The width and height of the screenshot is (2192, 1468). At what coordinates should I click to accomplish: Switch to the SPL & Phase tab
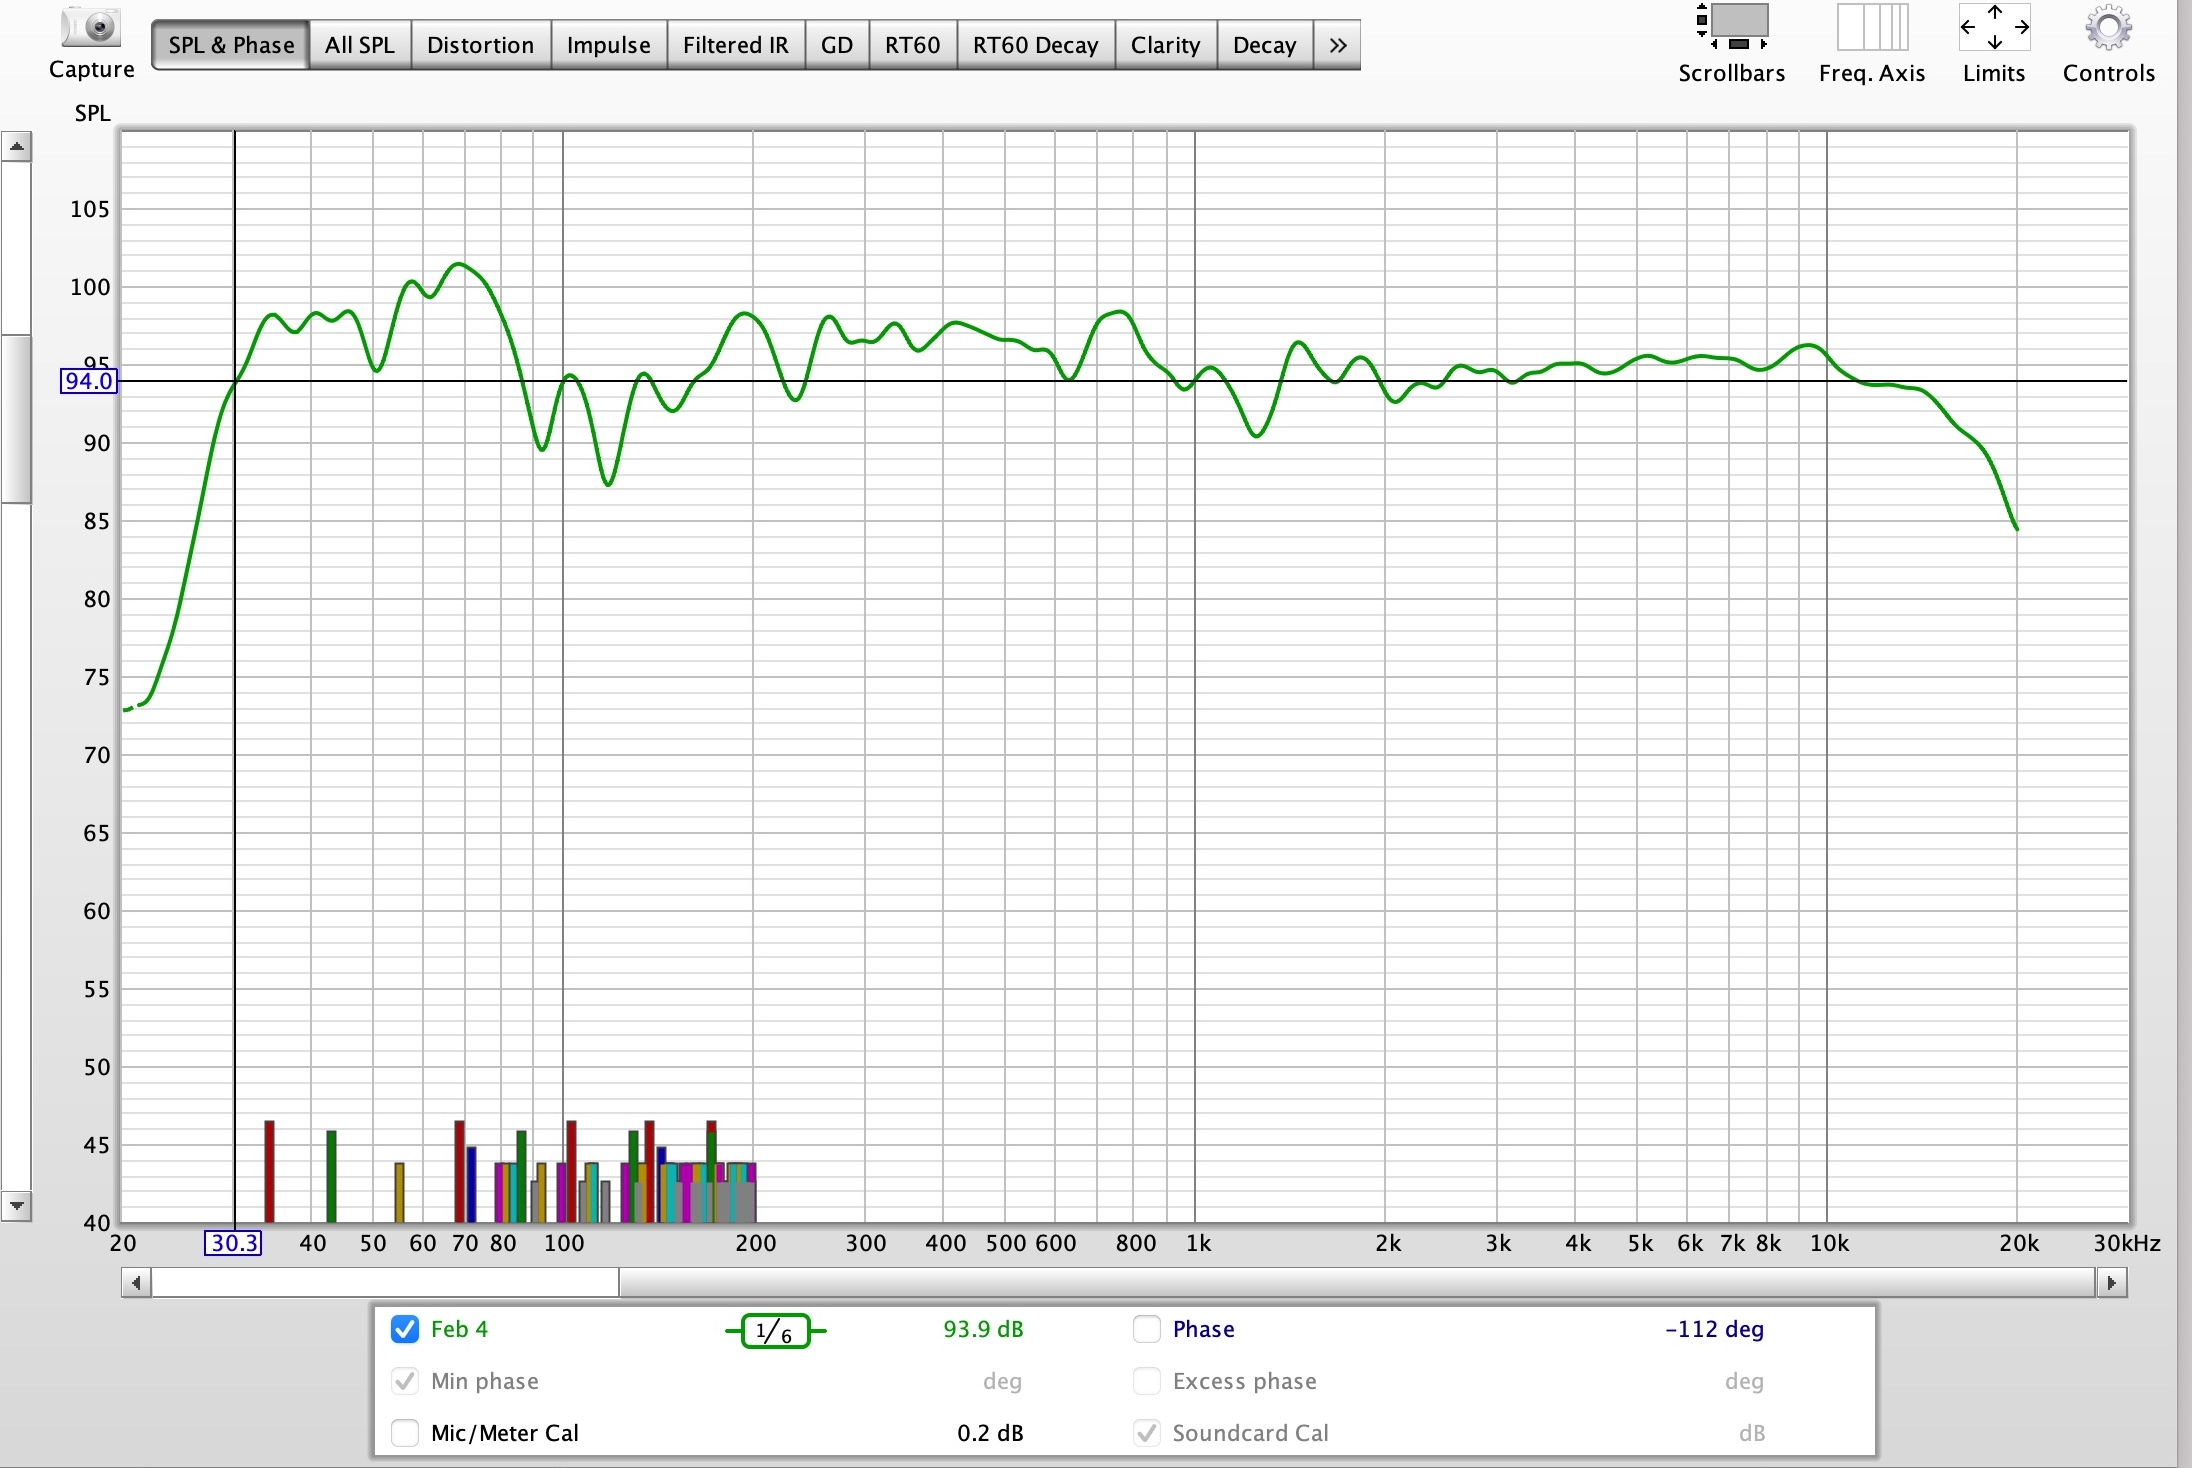point(231,45)
